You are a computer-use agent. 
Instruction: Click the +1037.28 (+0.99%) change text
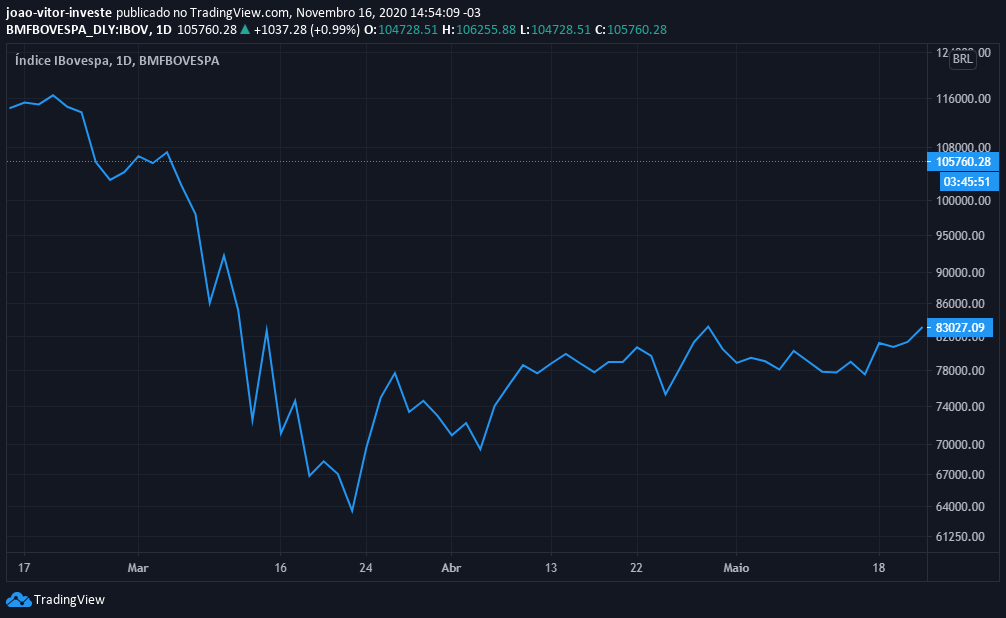(307, 30)
